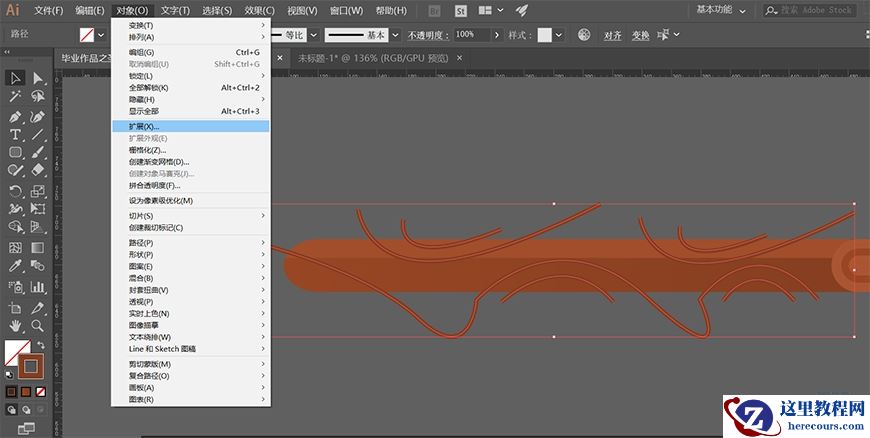Select the Hand tool
Screen dimensions: 870x438
[15, 325]
